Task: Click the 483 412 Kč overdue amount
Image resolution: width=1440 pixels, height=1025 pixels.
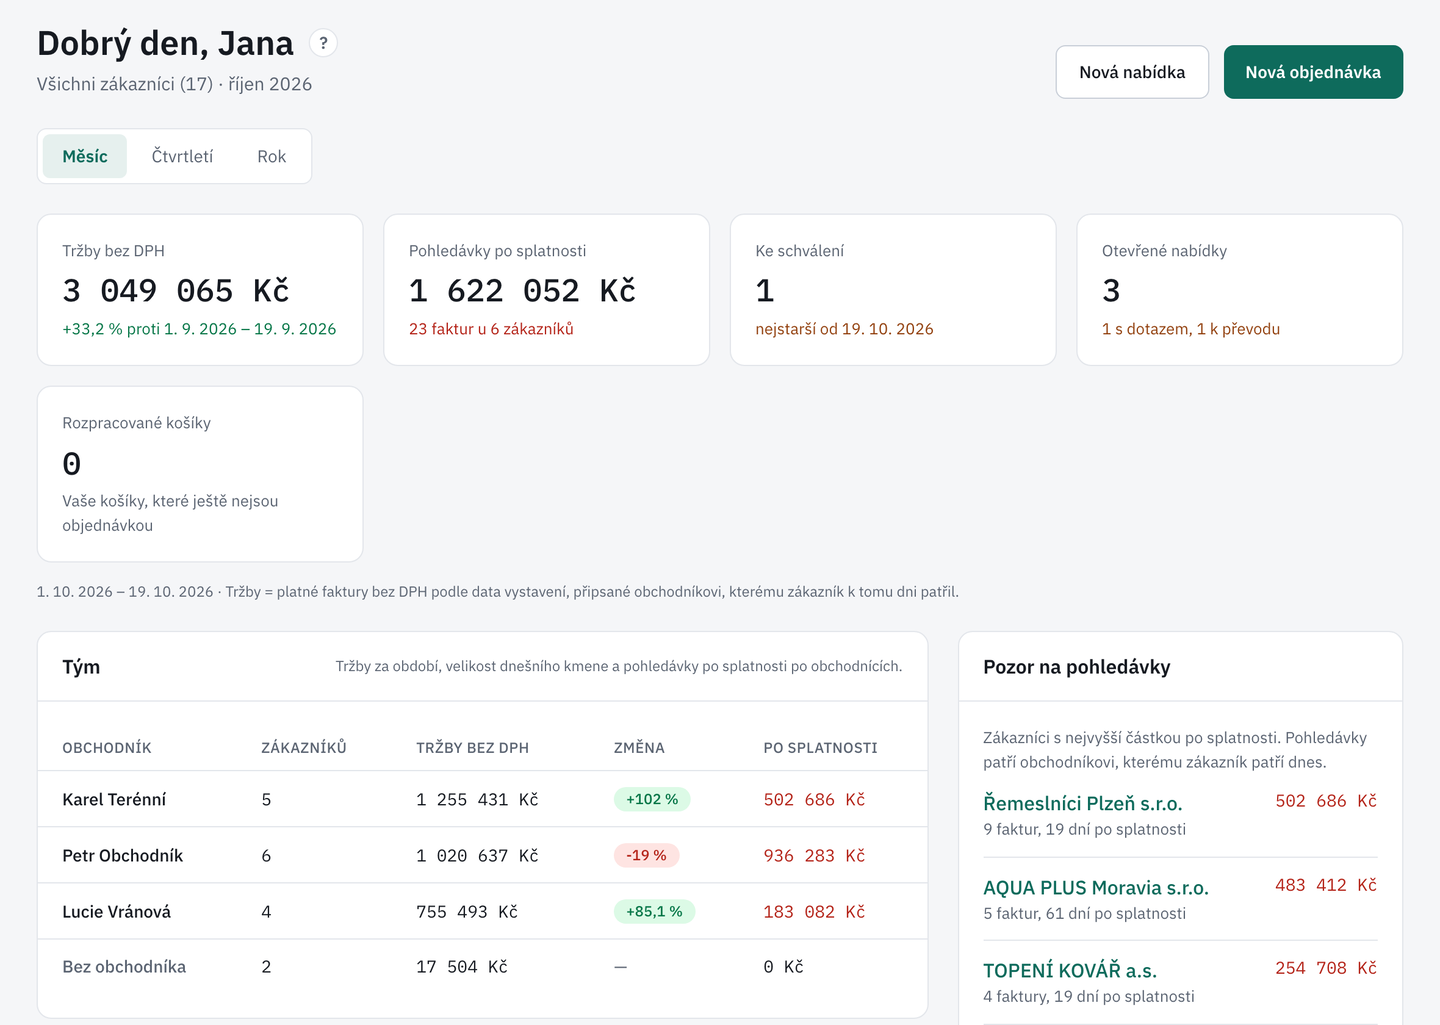Action: [x=1326, y=885]
